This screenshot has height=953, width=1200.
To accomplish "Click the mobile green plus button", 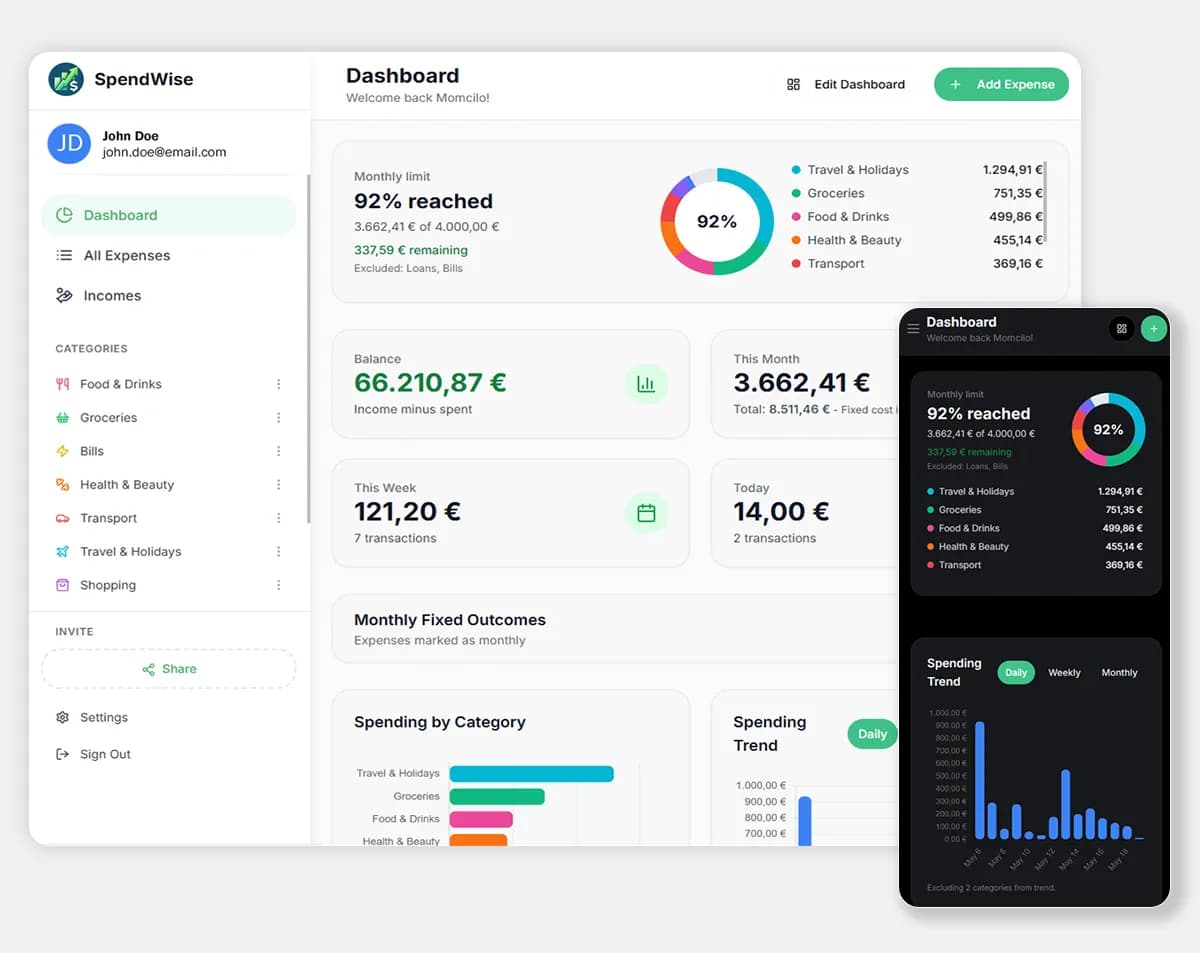I will (1154, 328).
